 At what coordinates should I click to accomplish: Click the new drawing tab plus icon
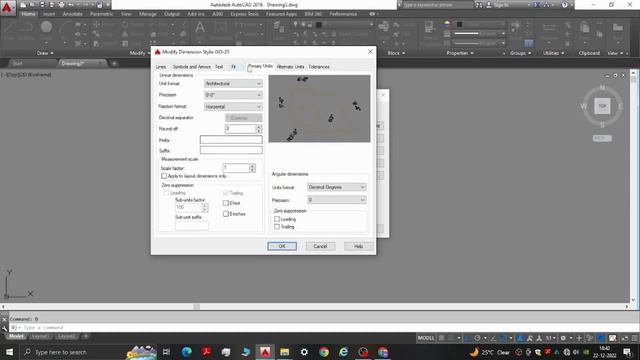point(114,64)
